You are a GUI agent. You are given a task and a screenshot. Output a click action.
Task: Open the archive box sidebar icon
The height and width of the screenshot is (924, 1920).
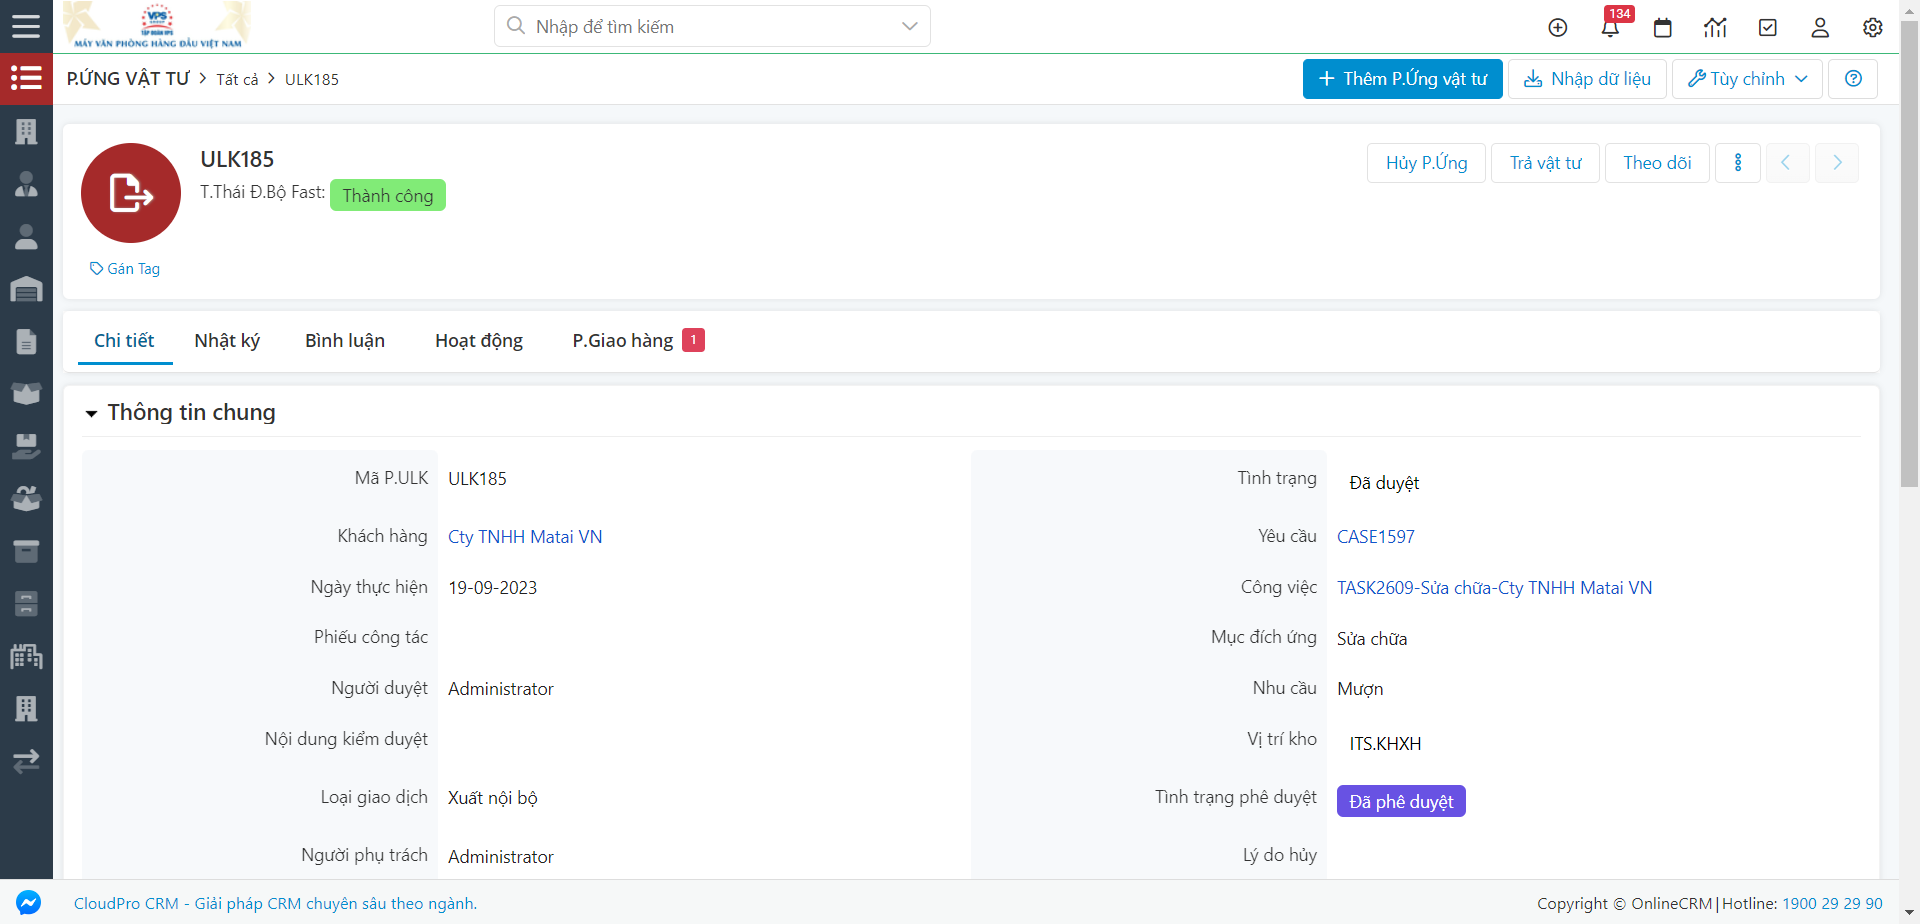coord(26,551)
